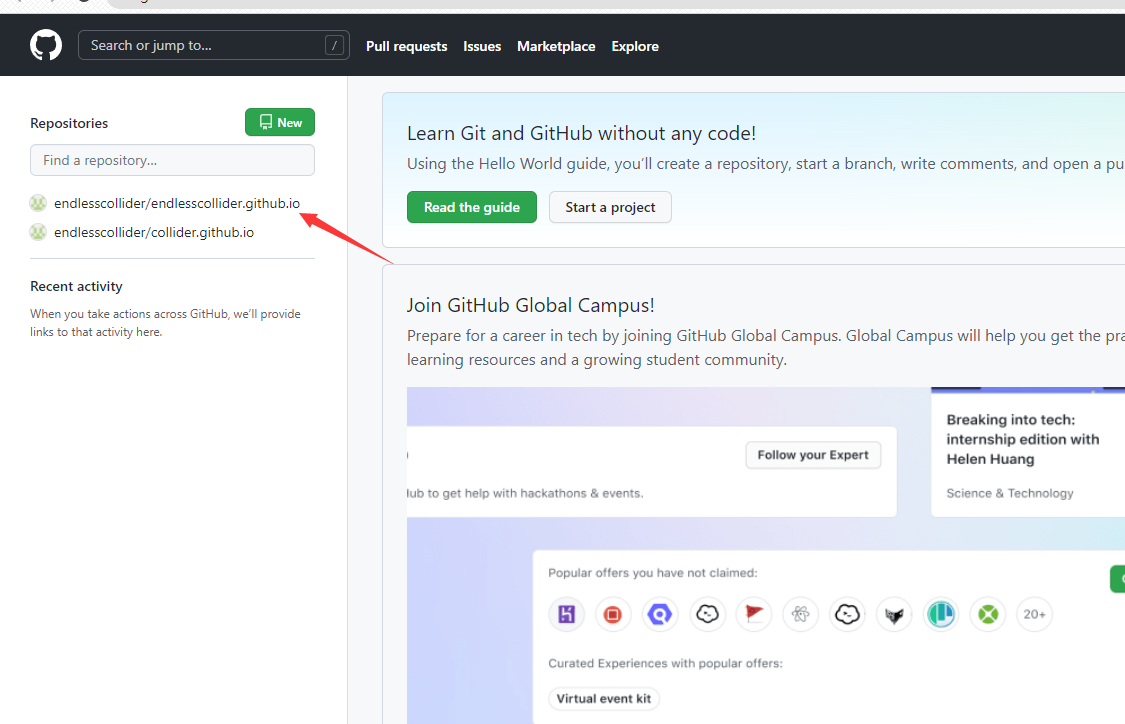This screenshot has height=724, width=1125.
Task: Click the Repositories sidebar heading
Action: pos(69,123)
